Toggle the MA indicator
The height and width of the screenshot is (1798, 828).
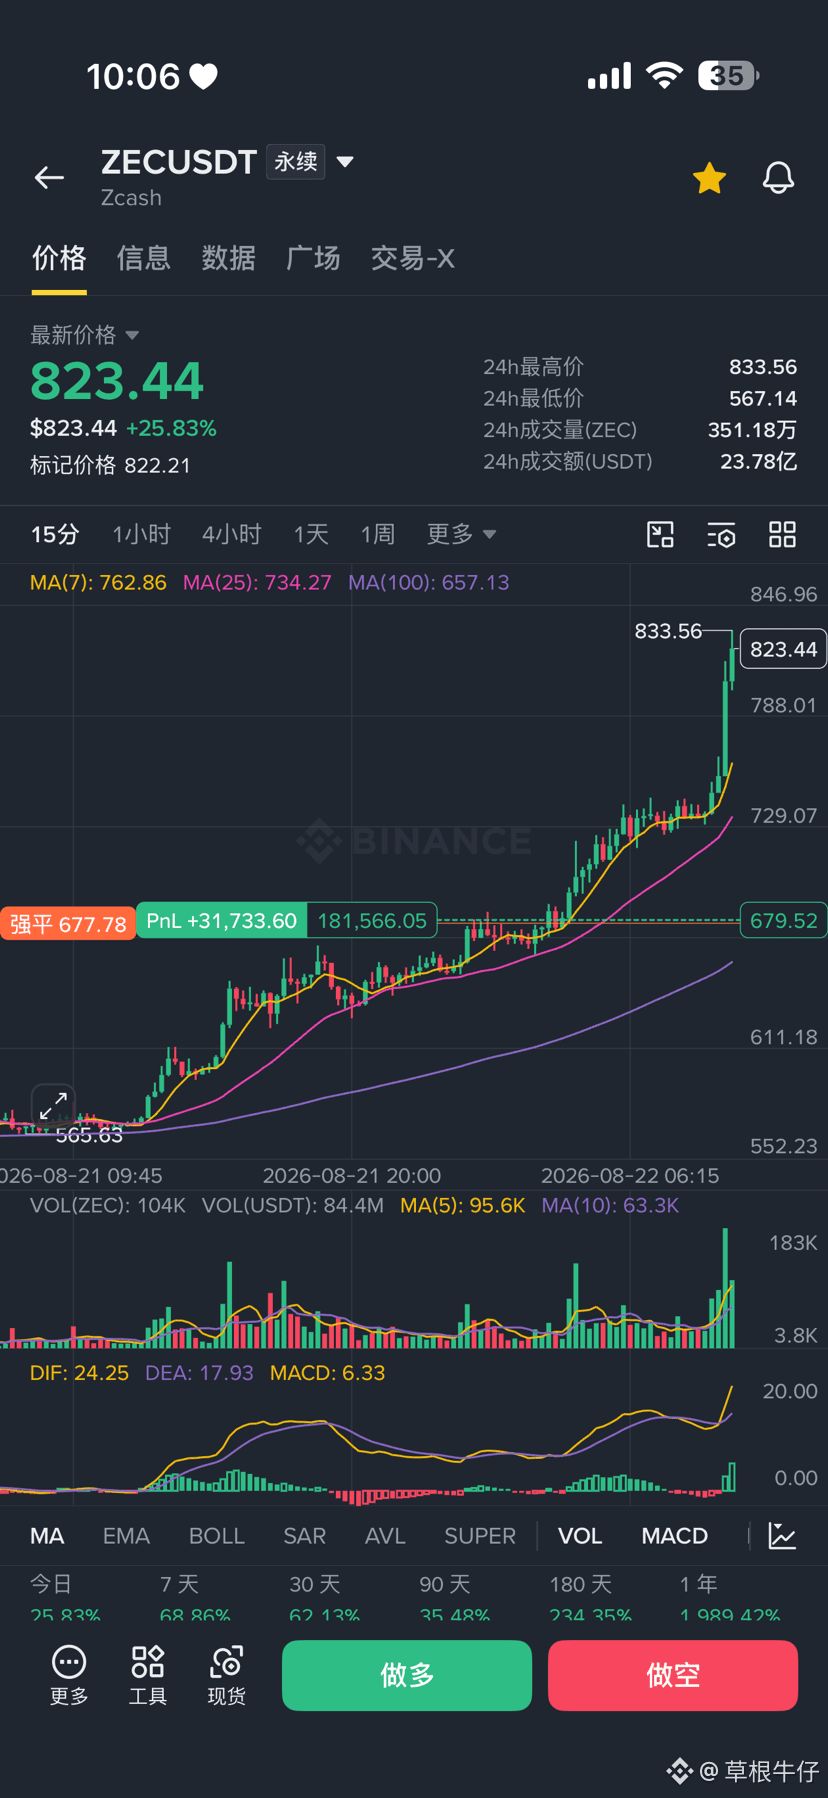tap(47, 1536)
